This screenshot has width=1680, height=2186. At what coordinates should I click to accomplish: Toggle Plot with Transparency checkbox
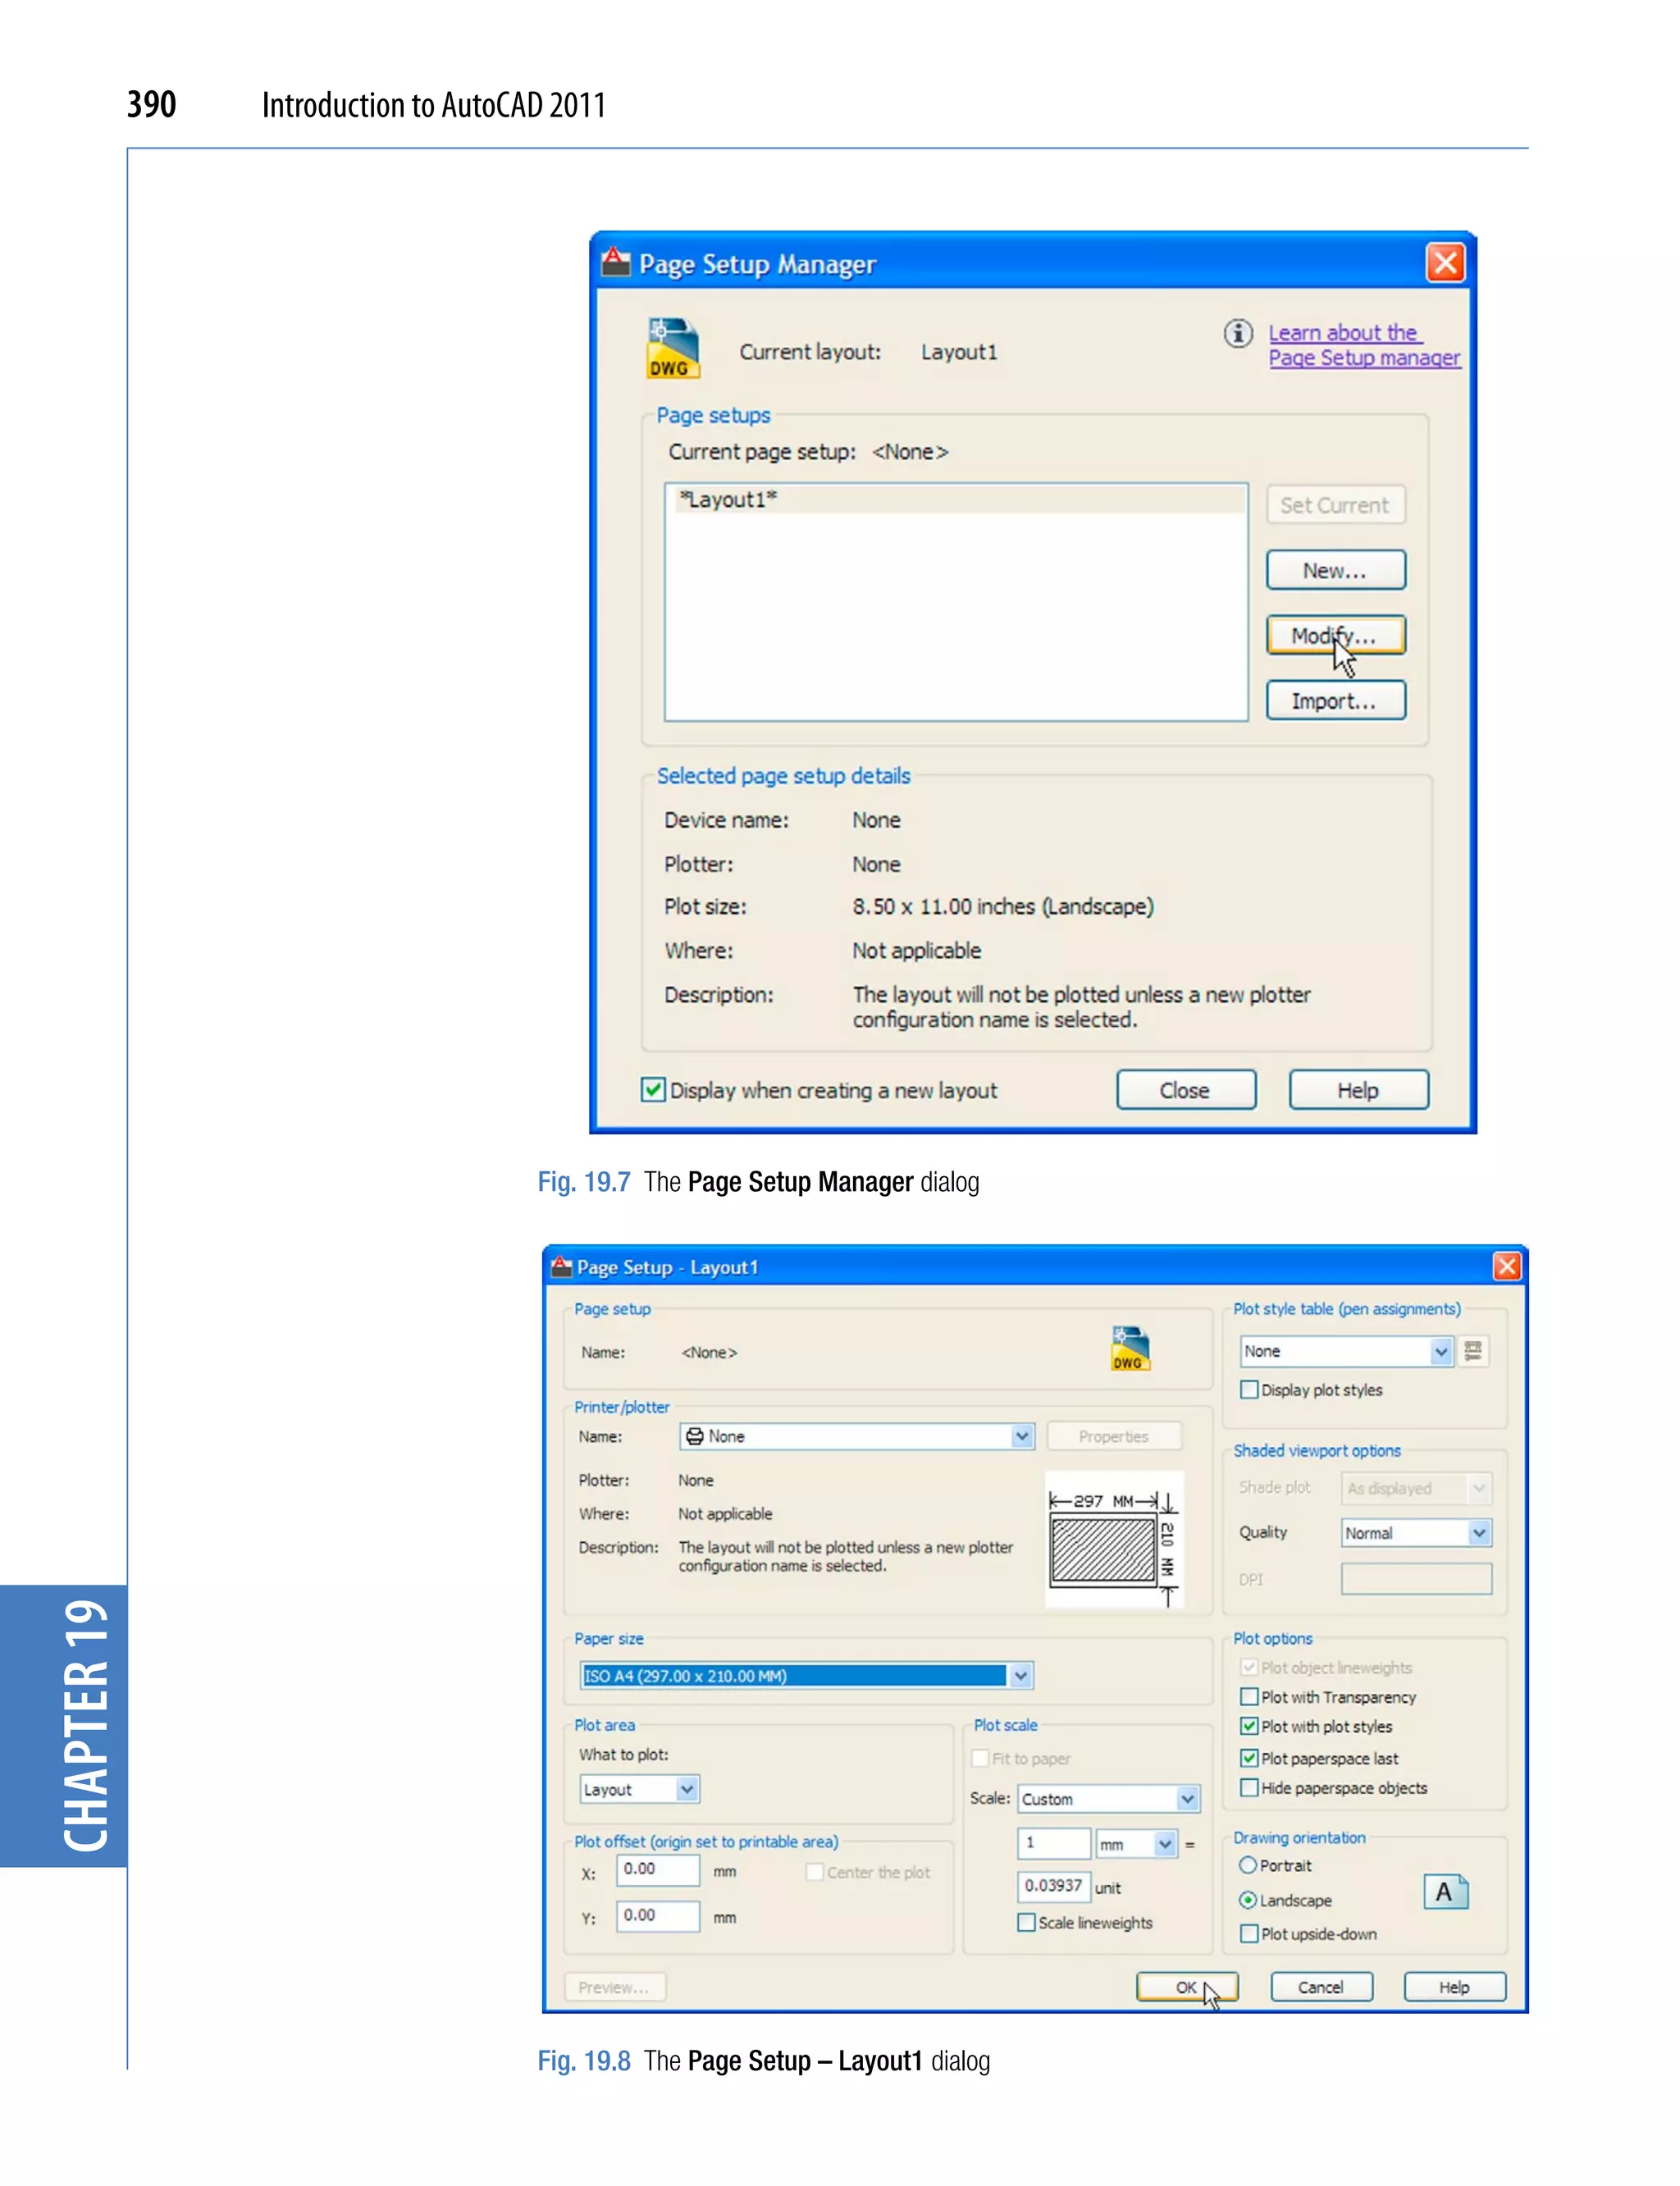click(x=1249, y=1696)
